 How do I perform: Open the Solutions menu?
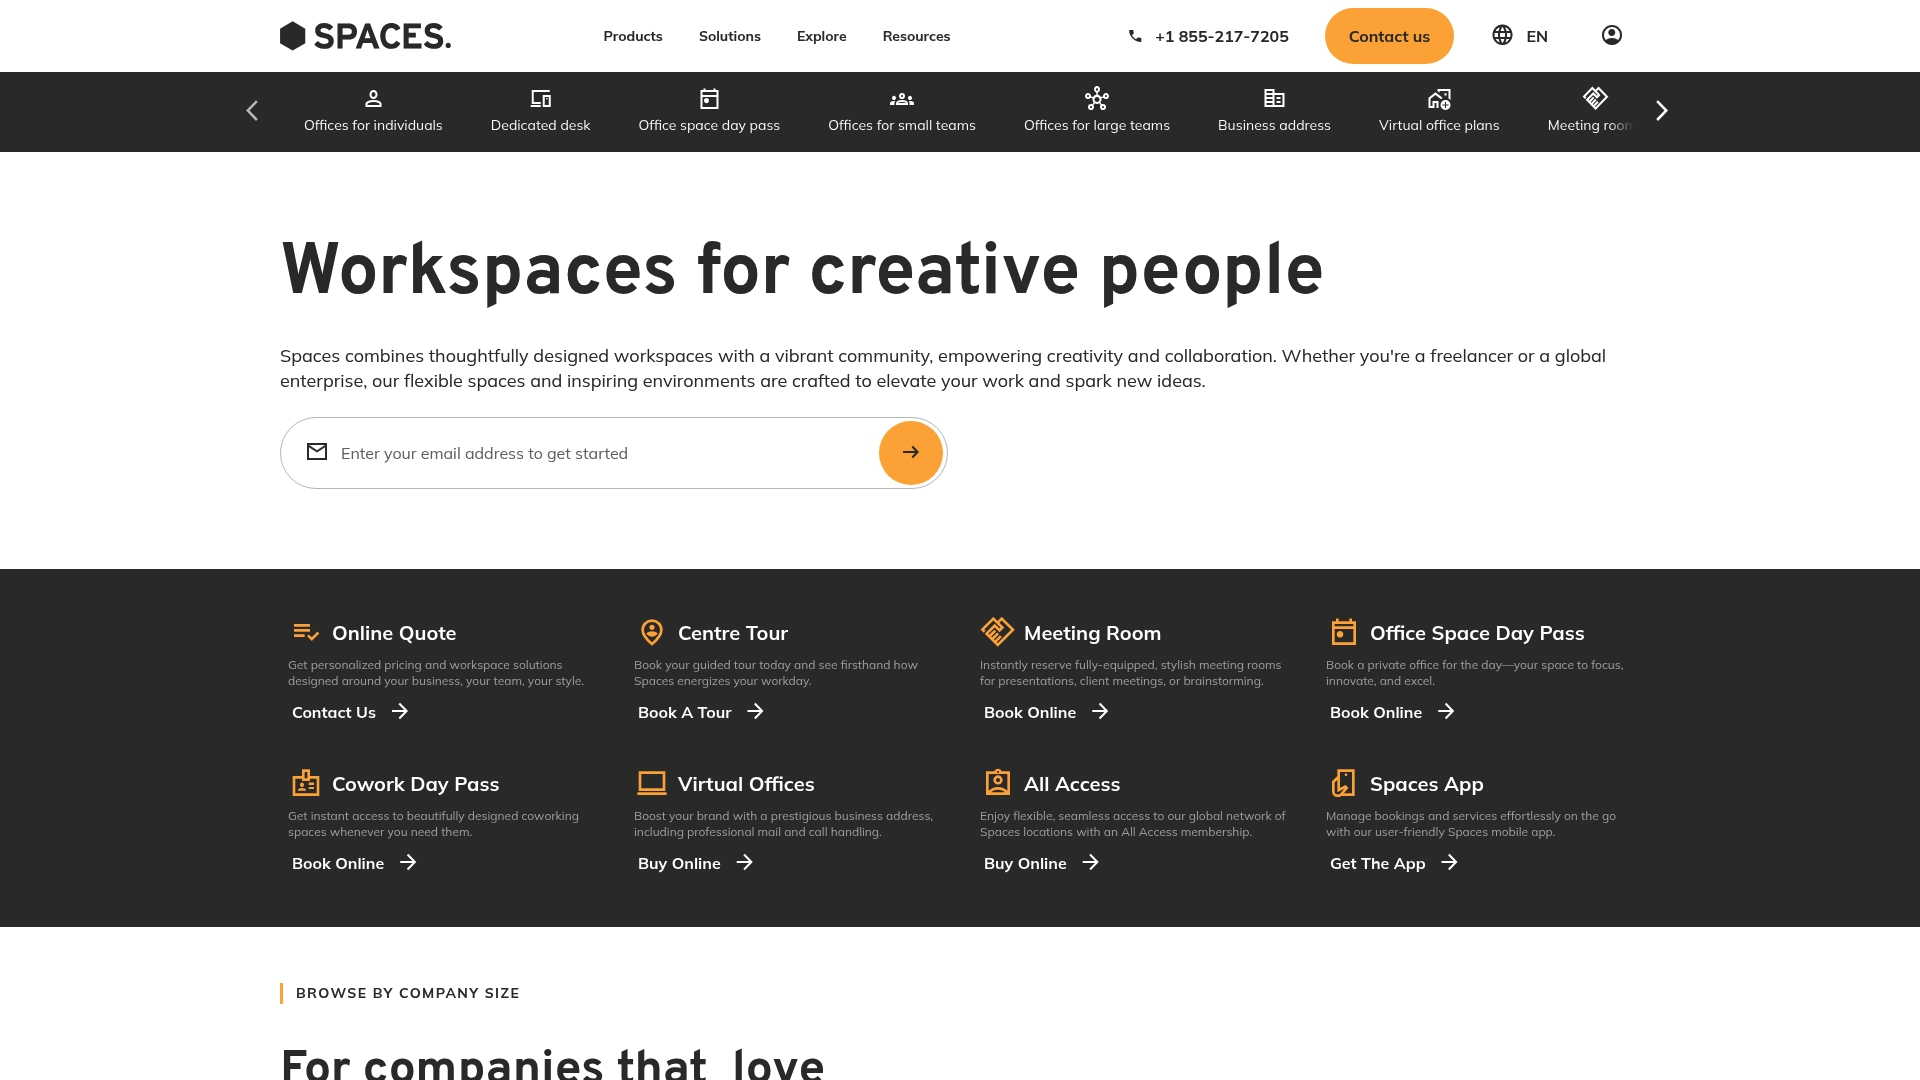729,36
